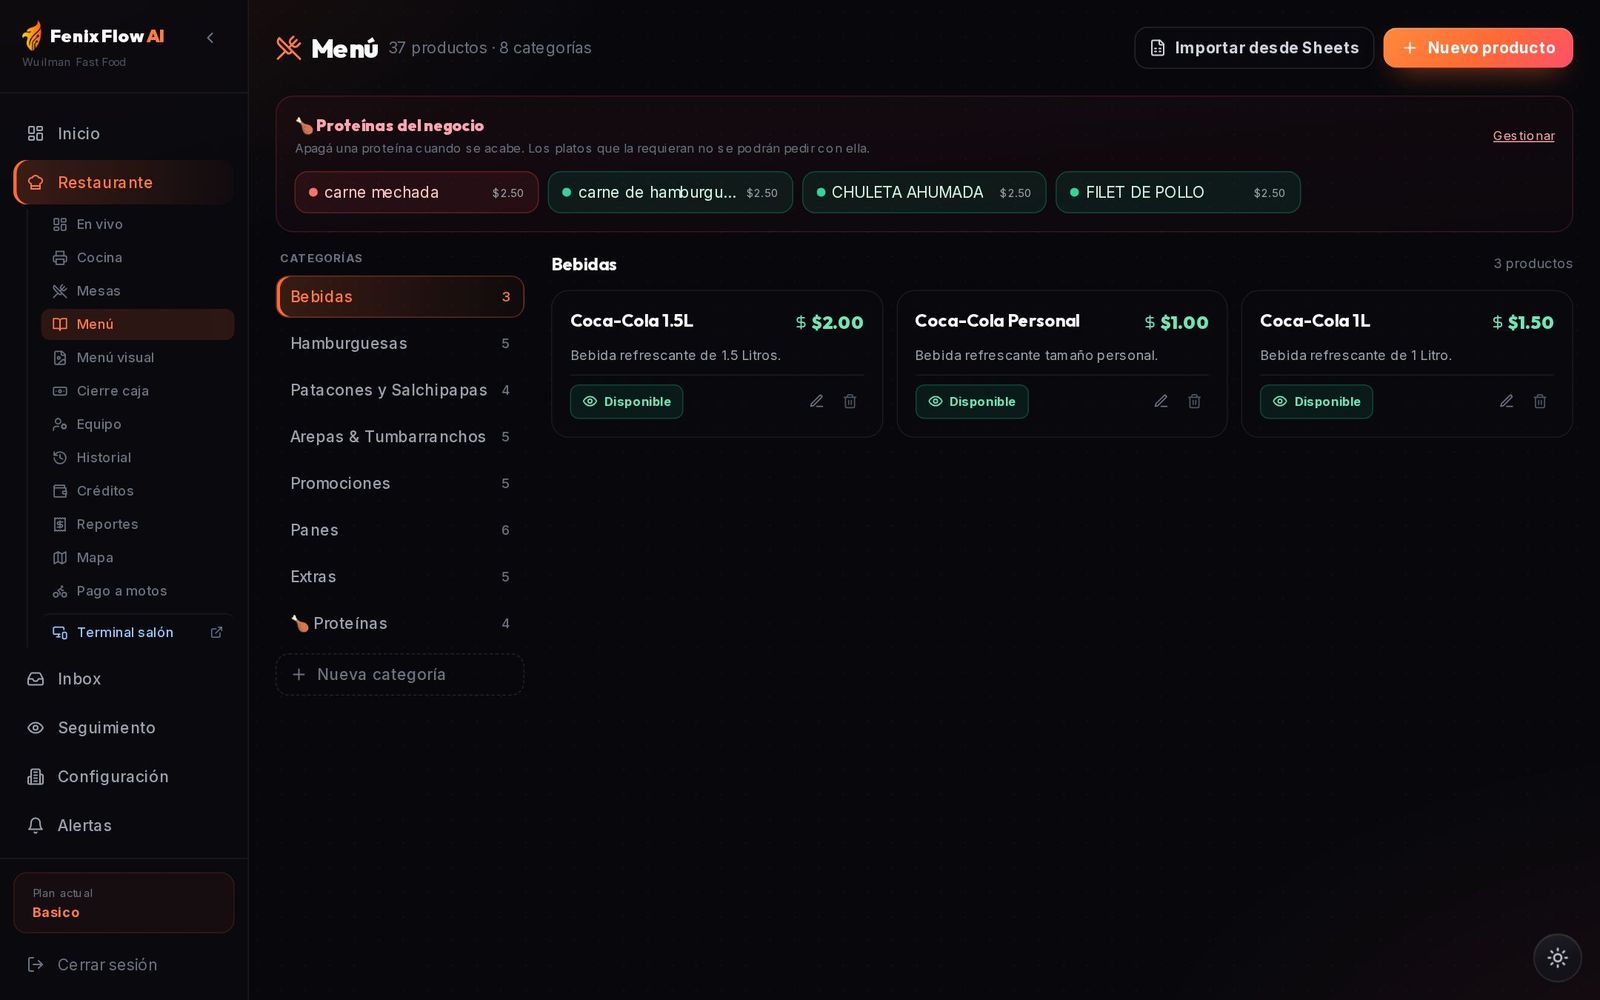Select the Bebidas category
The image size is (1600, 1000).
[400, 297]
